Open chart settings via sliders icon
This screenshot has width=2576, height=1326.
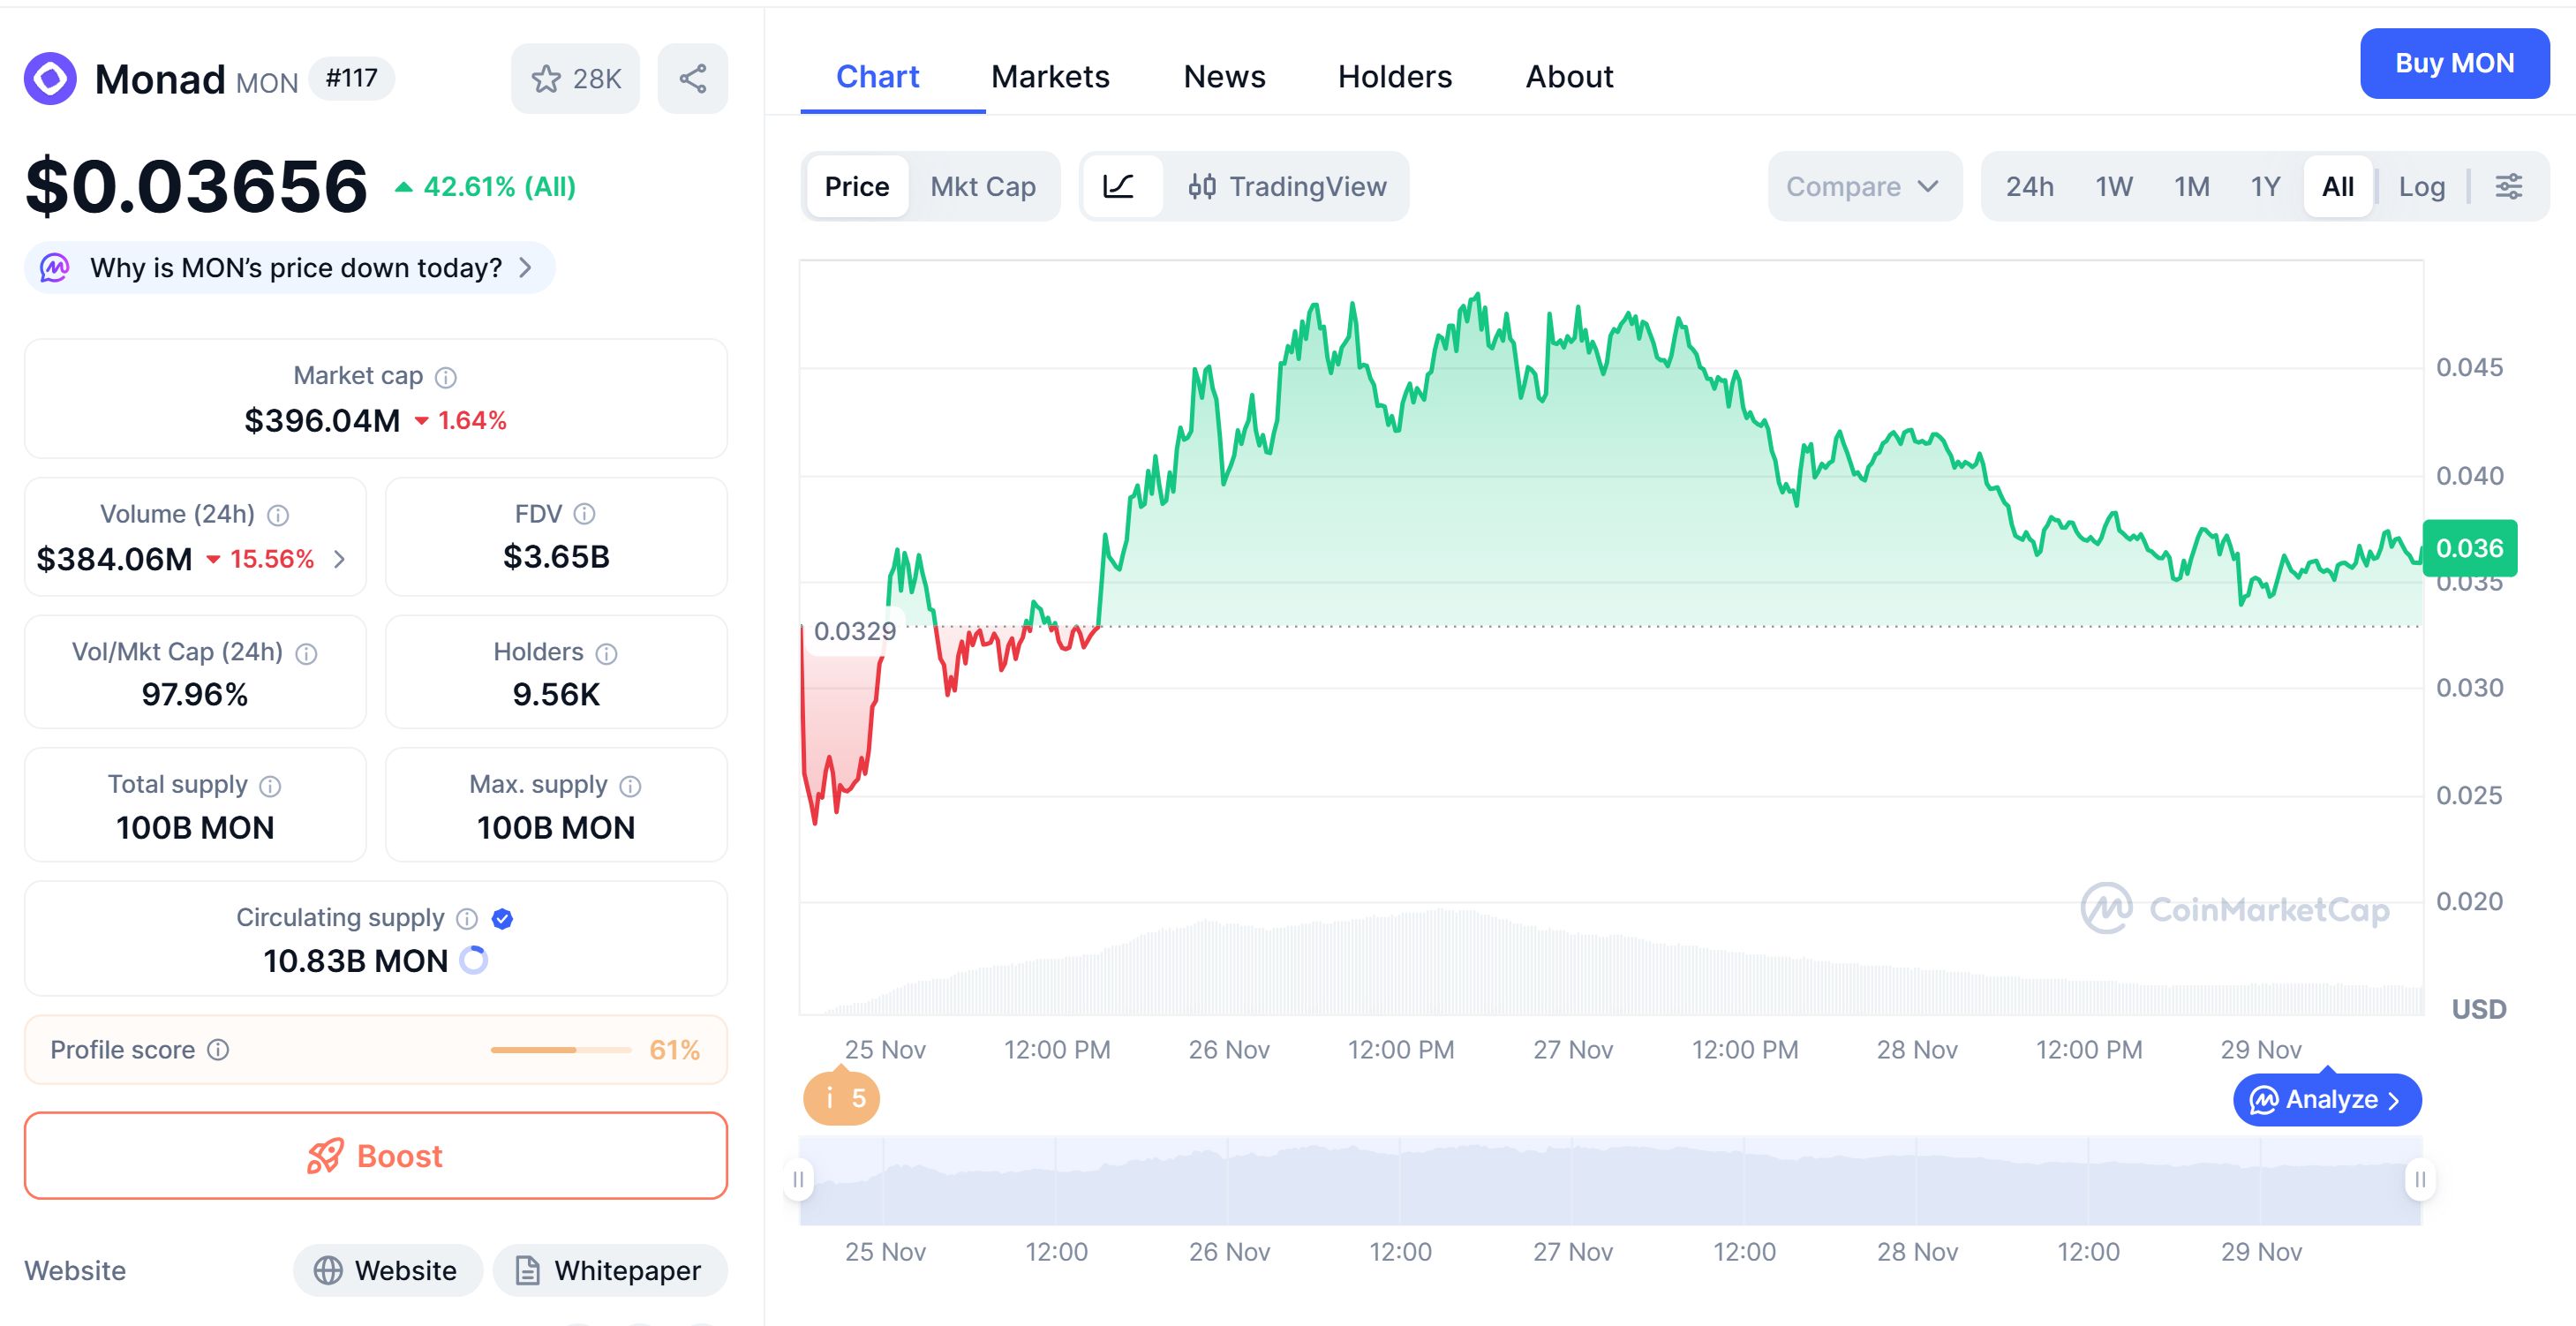point(2510,186)
